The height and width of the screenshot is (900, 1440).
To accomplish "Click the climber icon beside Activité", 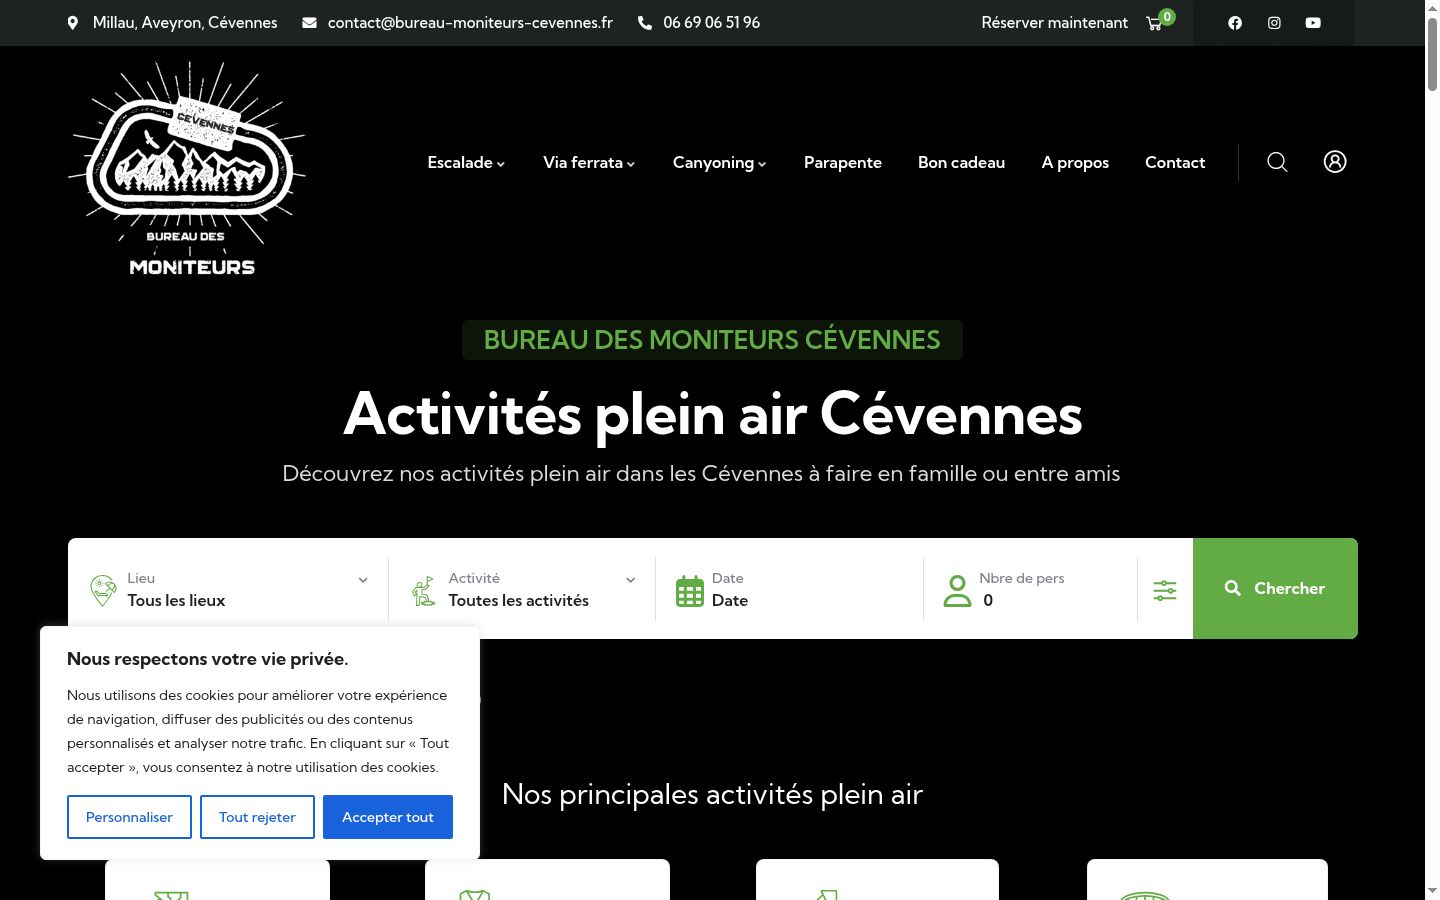I will [x=424, y=590].
